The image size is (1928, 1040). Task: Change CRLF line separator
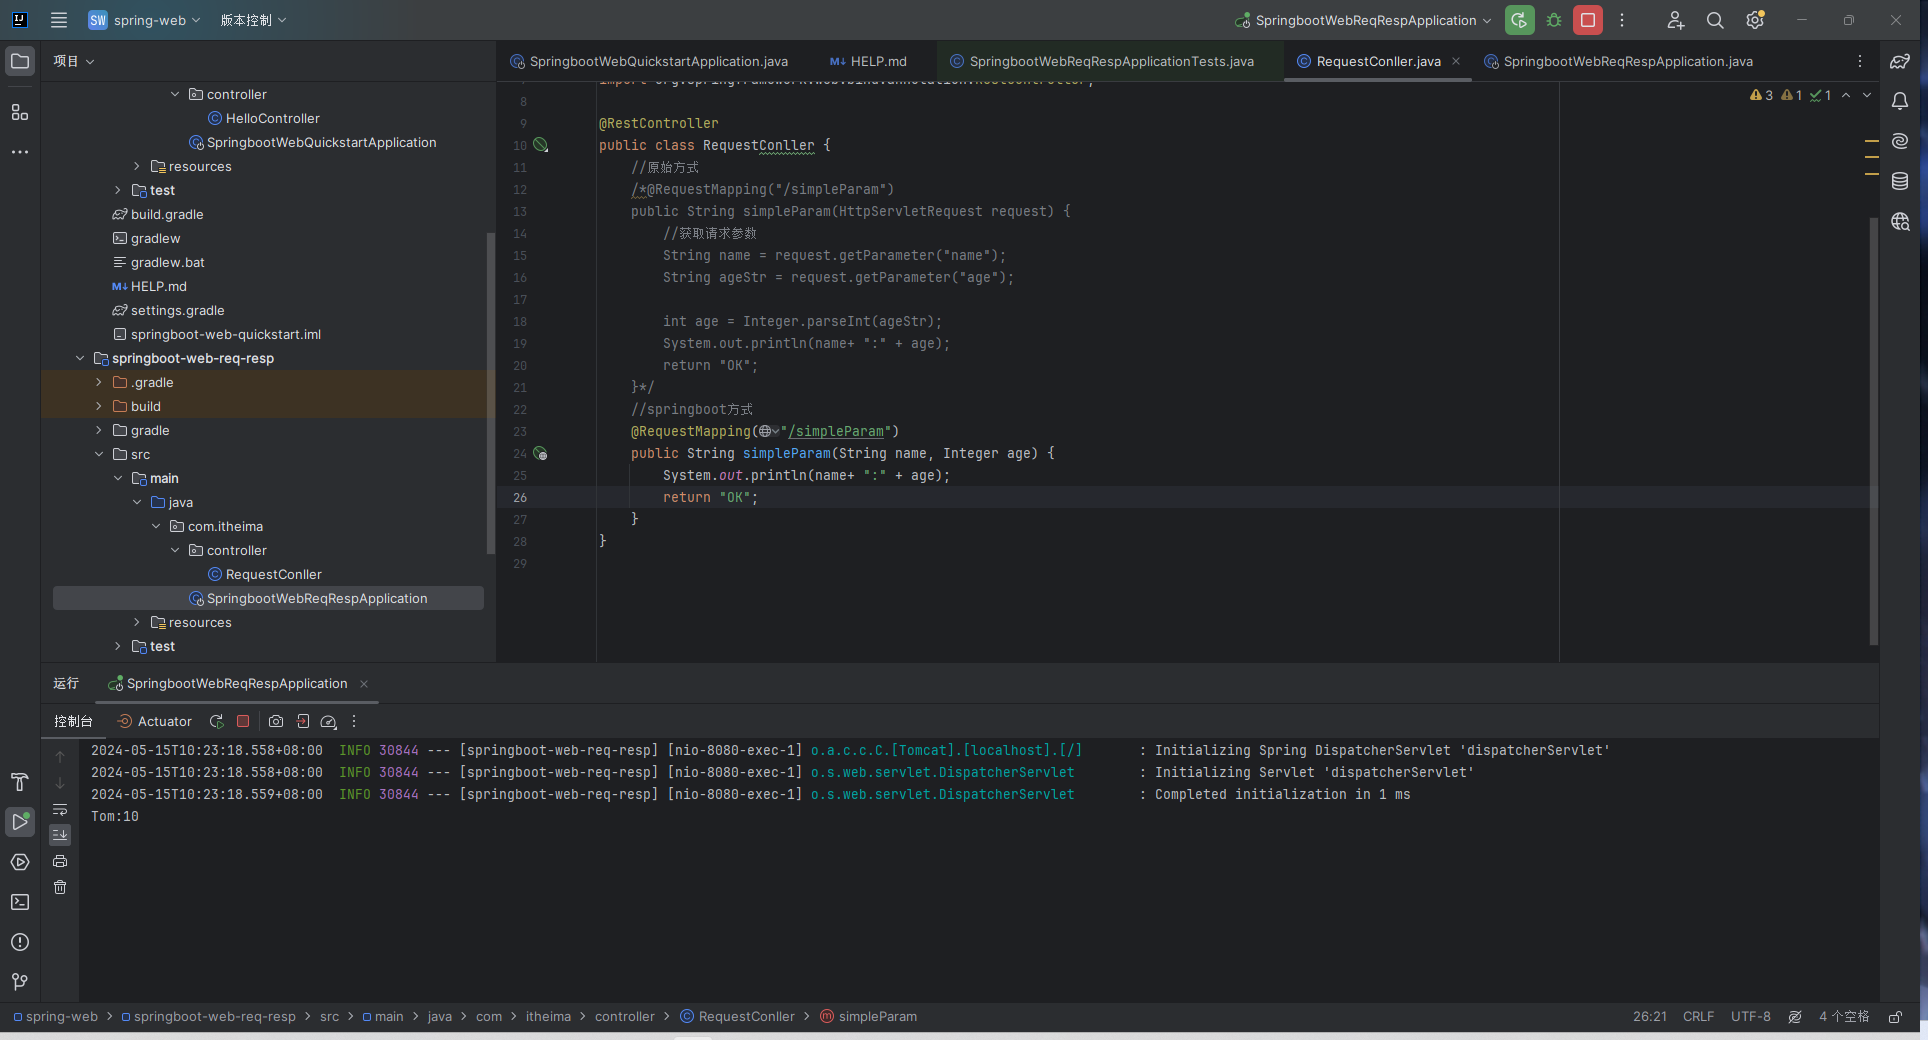click(1698, 1016)
